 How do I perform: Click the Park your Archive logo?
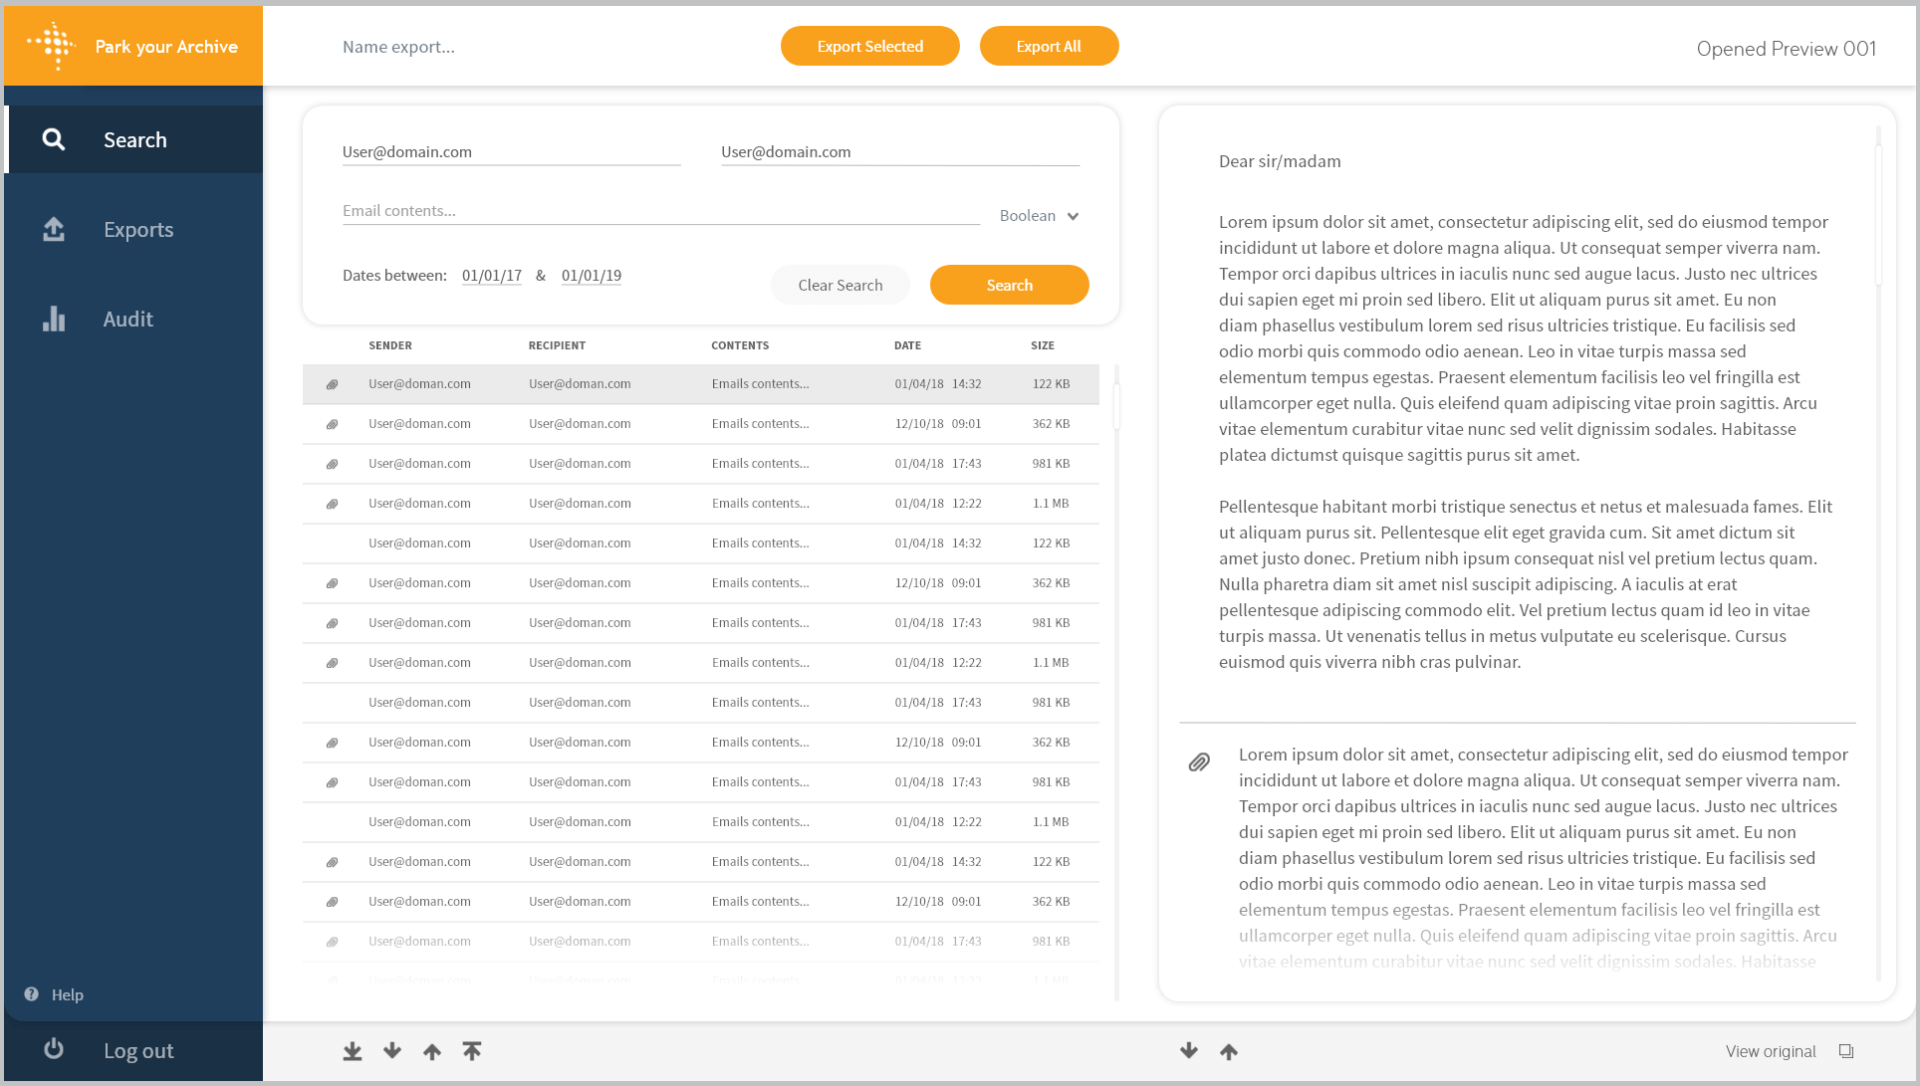coord(130,45)
